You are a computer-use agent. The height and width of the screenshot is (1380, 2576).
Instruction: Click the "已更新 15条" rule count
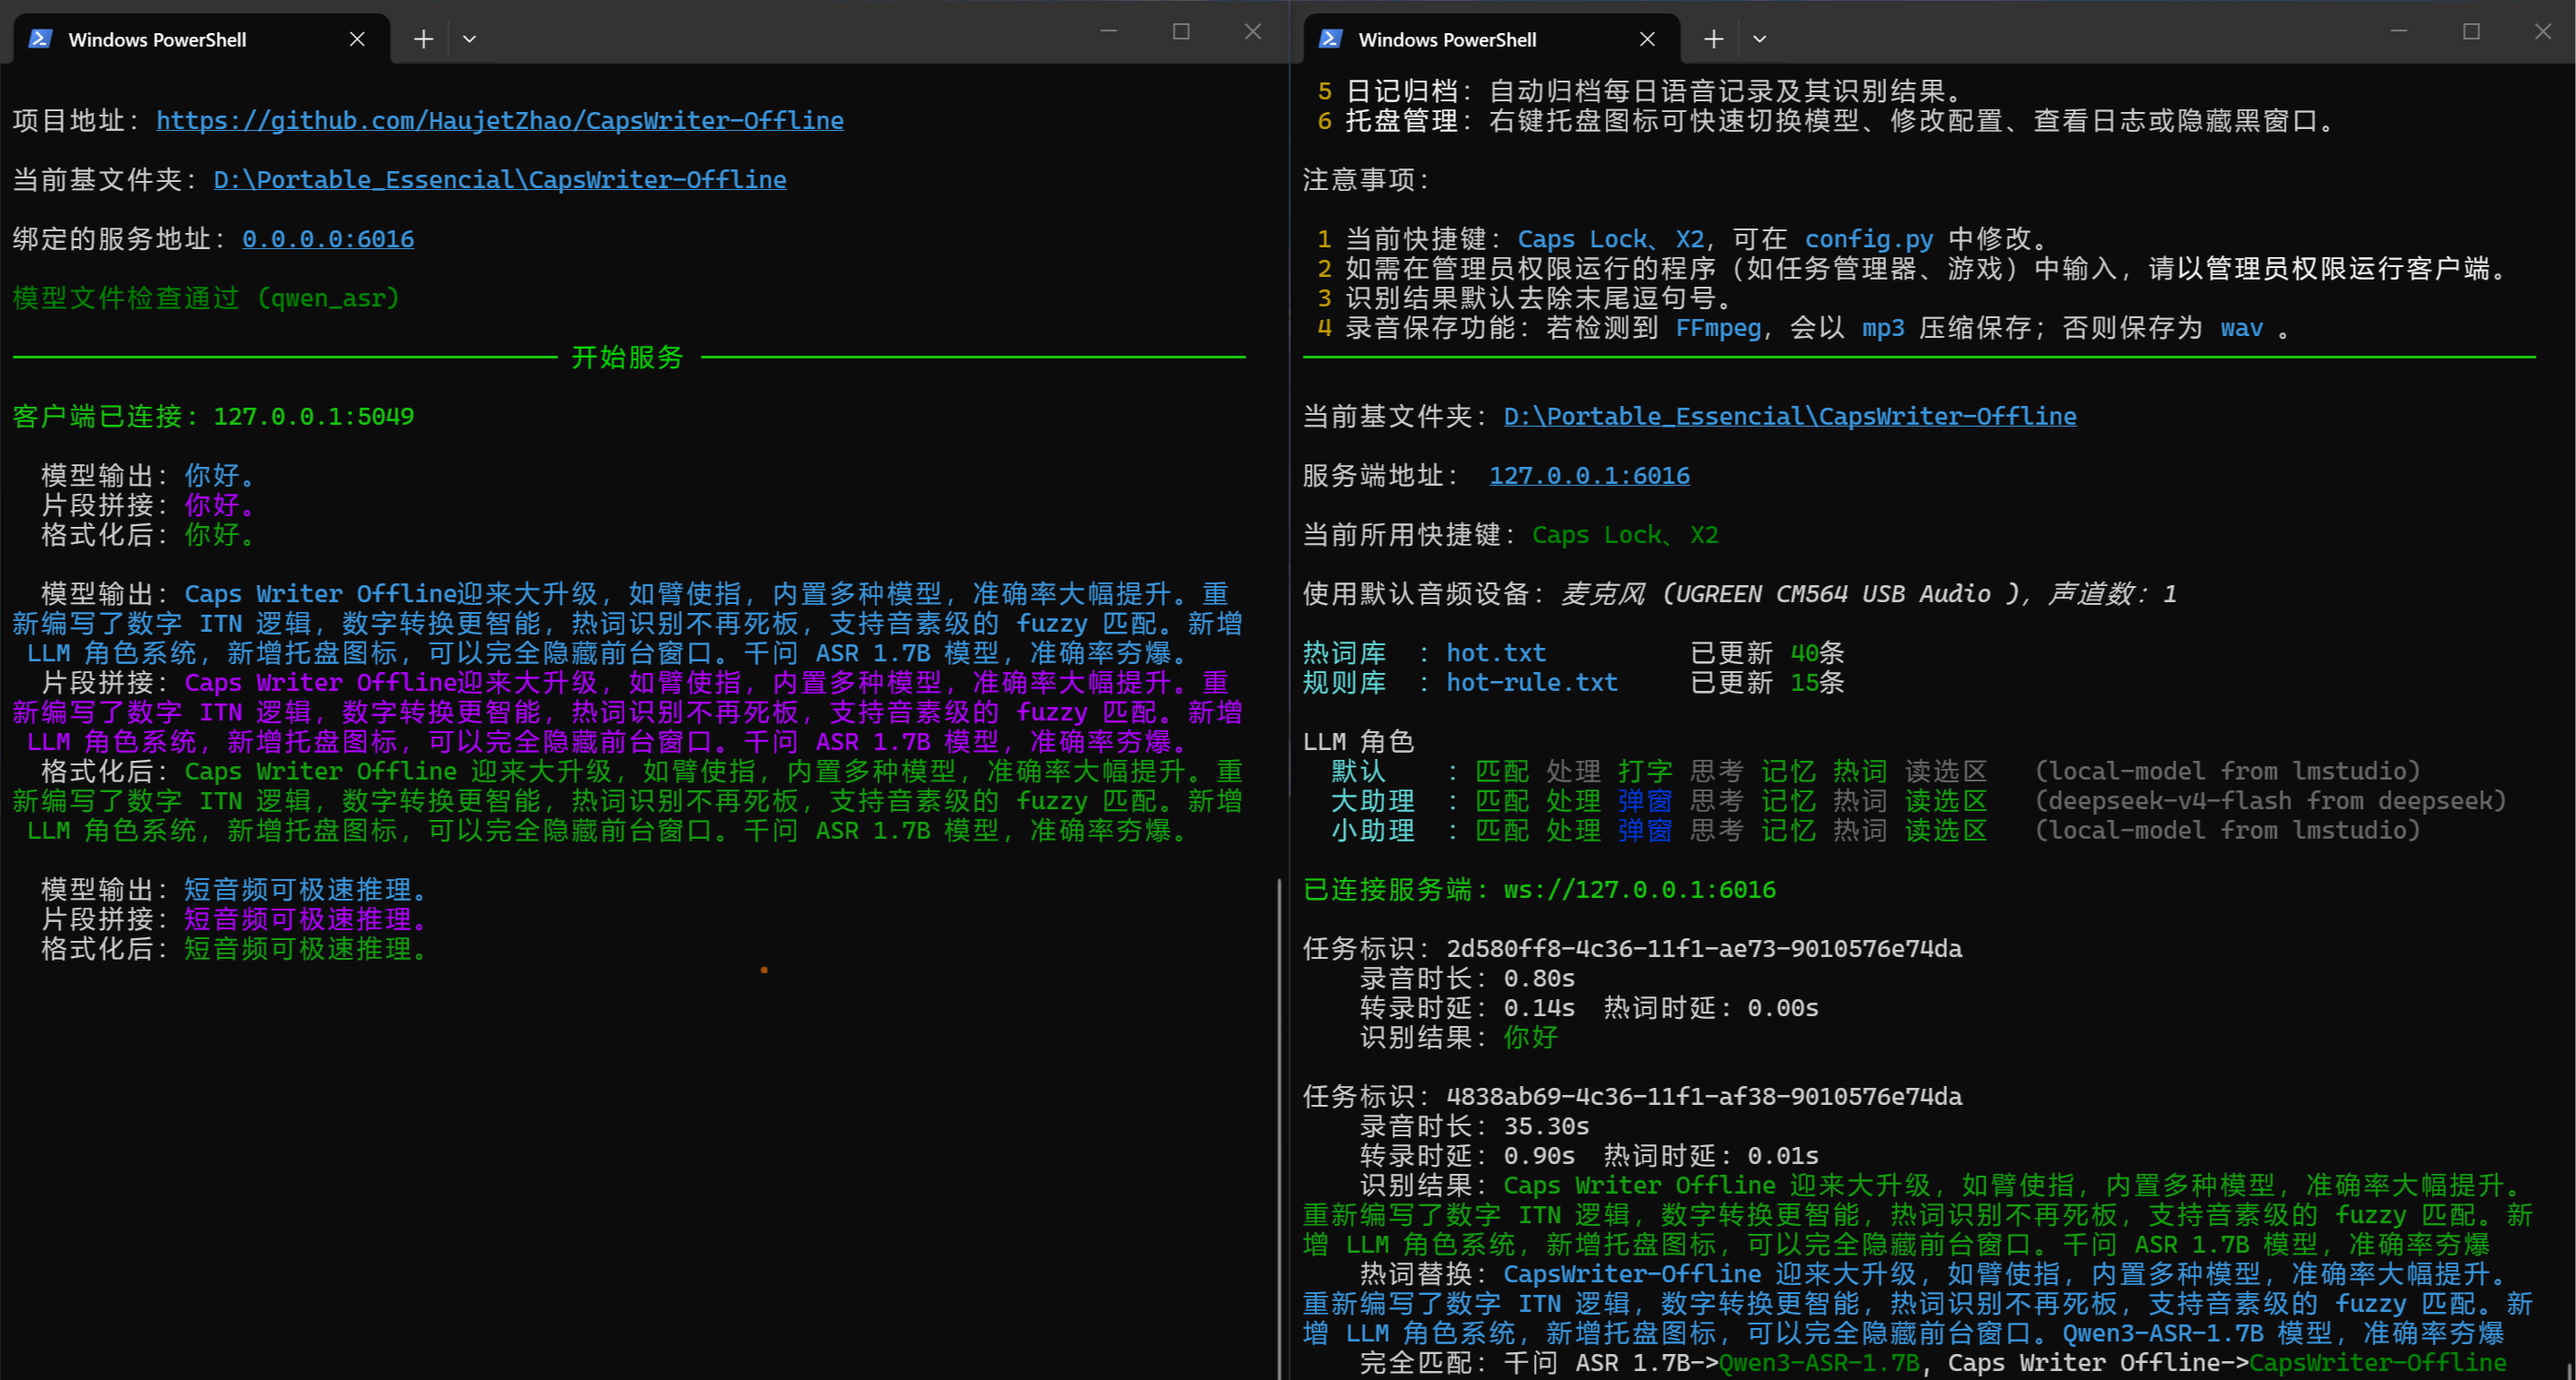pyautogui.click(x=1768, y=683)
